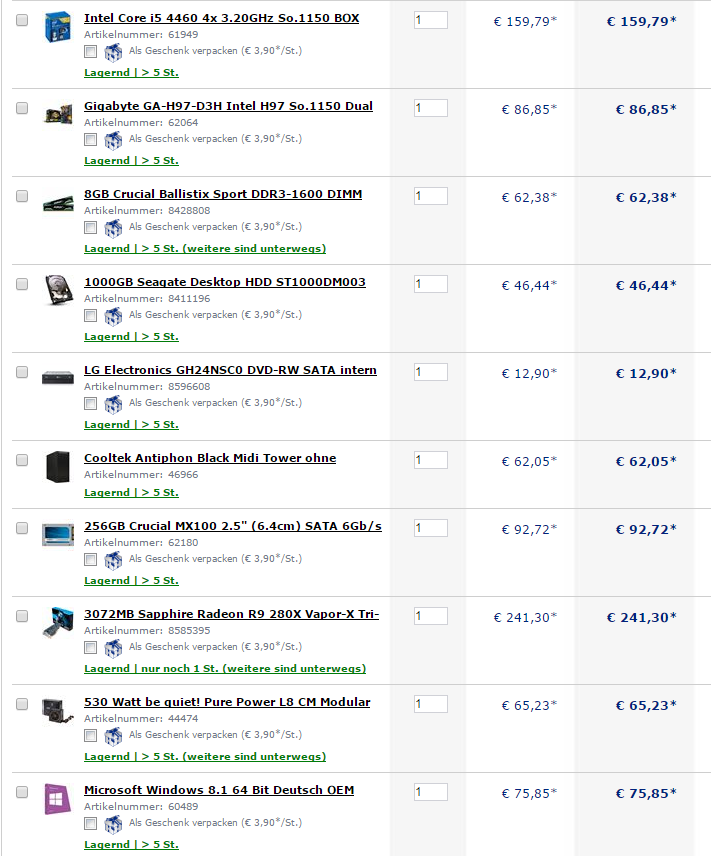Image resolution: width=711 pixels, height=856 pixels.
Task: Click the Sapphire Radeon graphics card image
Action: pos(57,622)
